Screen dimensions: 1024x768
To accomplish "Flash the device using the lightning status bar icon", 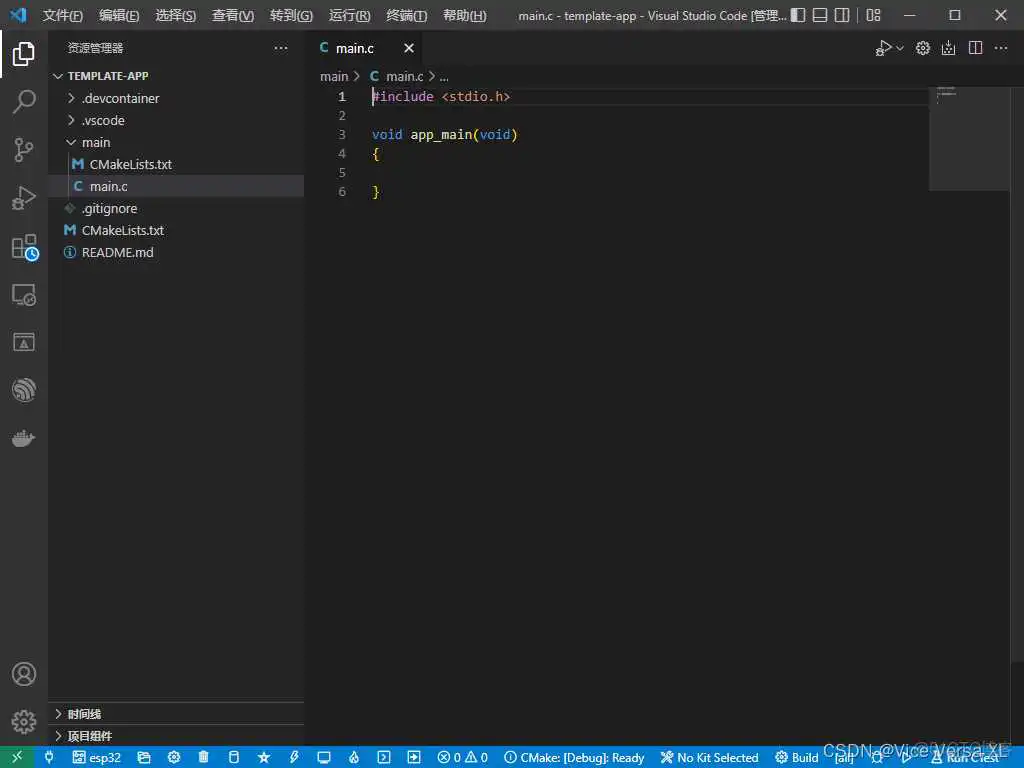I will (x=293, y=757).
